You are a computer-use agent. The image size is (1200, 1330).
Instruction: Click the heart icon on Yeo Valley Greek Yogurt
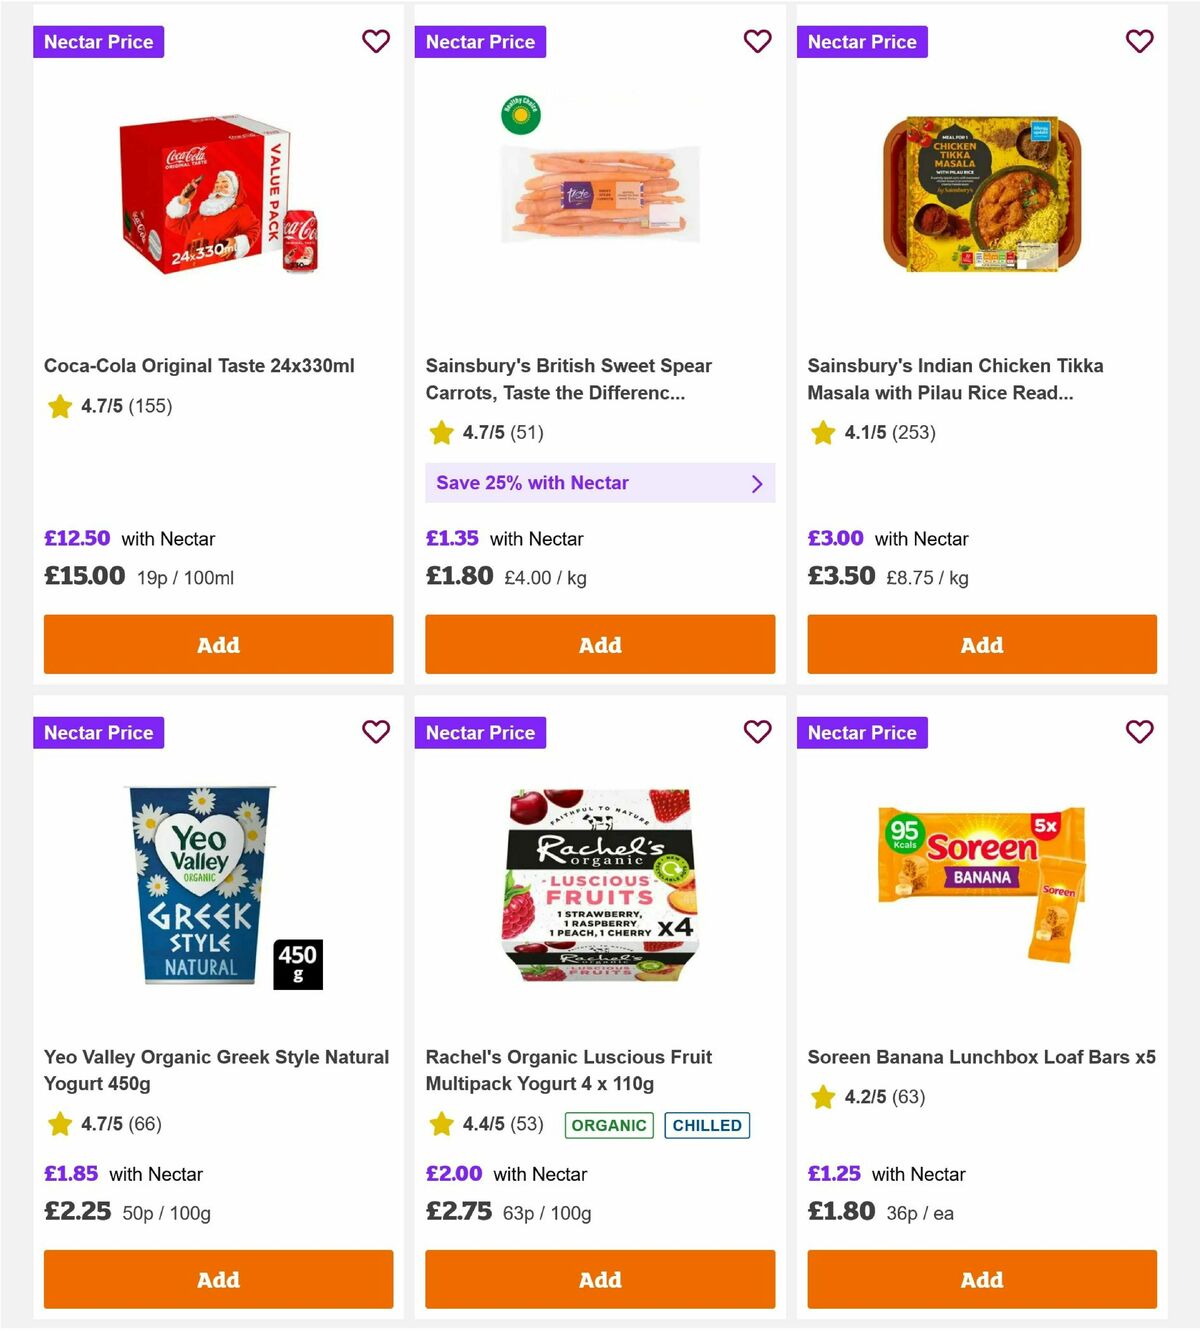coord(376,732)
